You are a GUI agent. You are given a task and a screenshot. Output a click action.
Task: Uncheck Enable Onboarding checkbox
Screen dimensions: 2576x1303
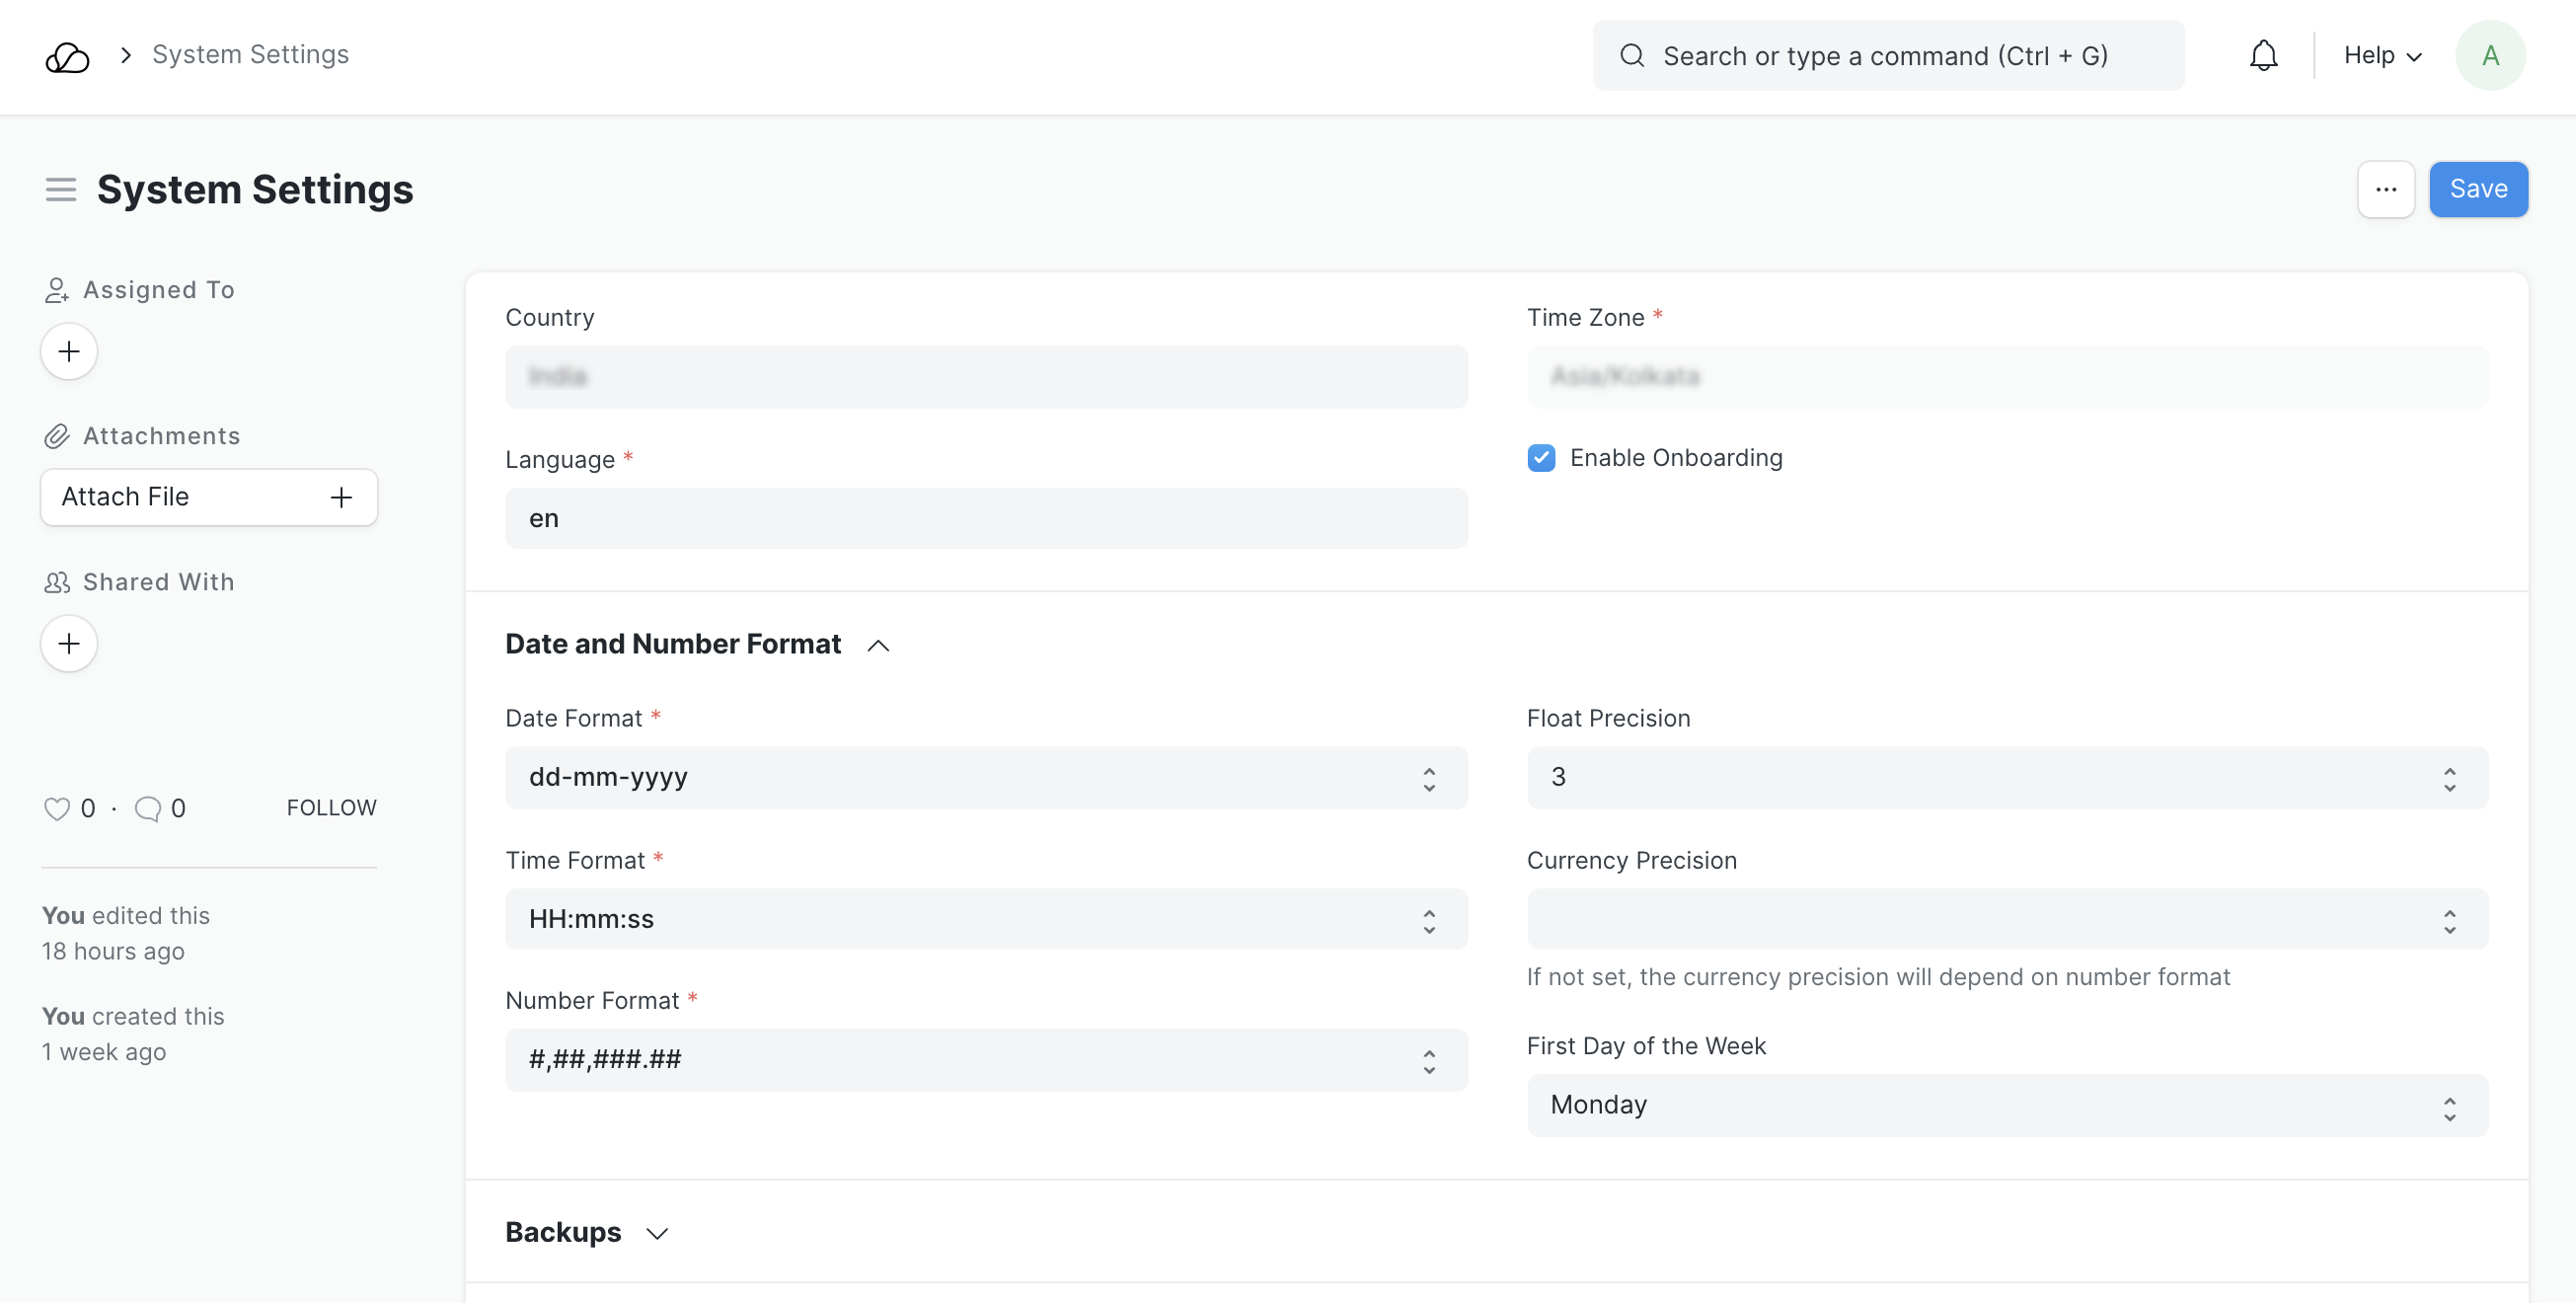[x=1541, y=458]
